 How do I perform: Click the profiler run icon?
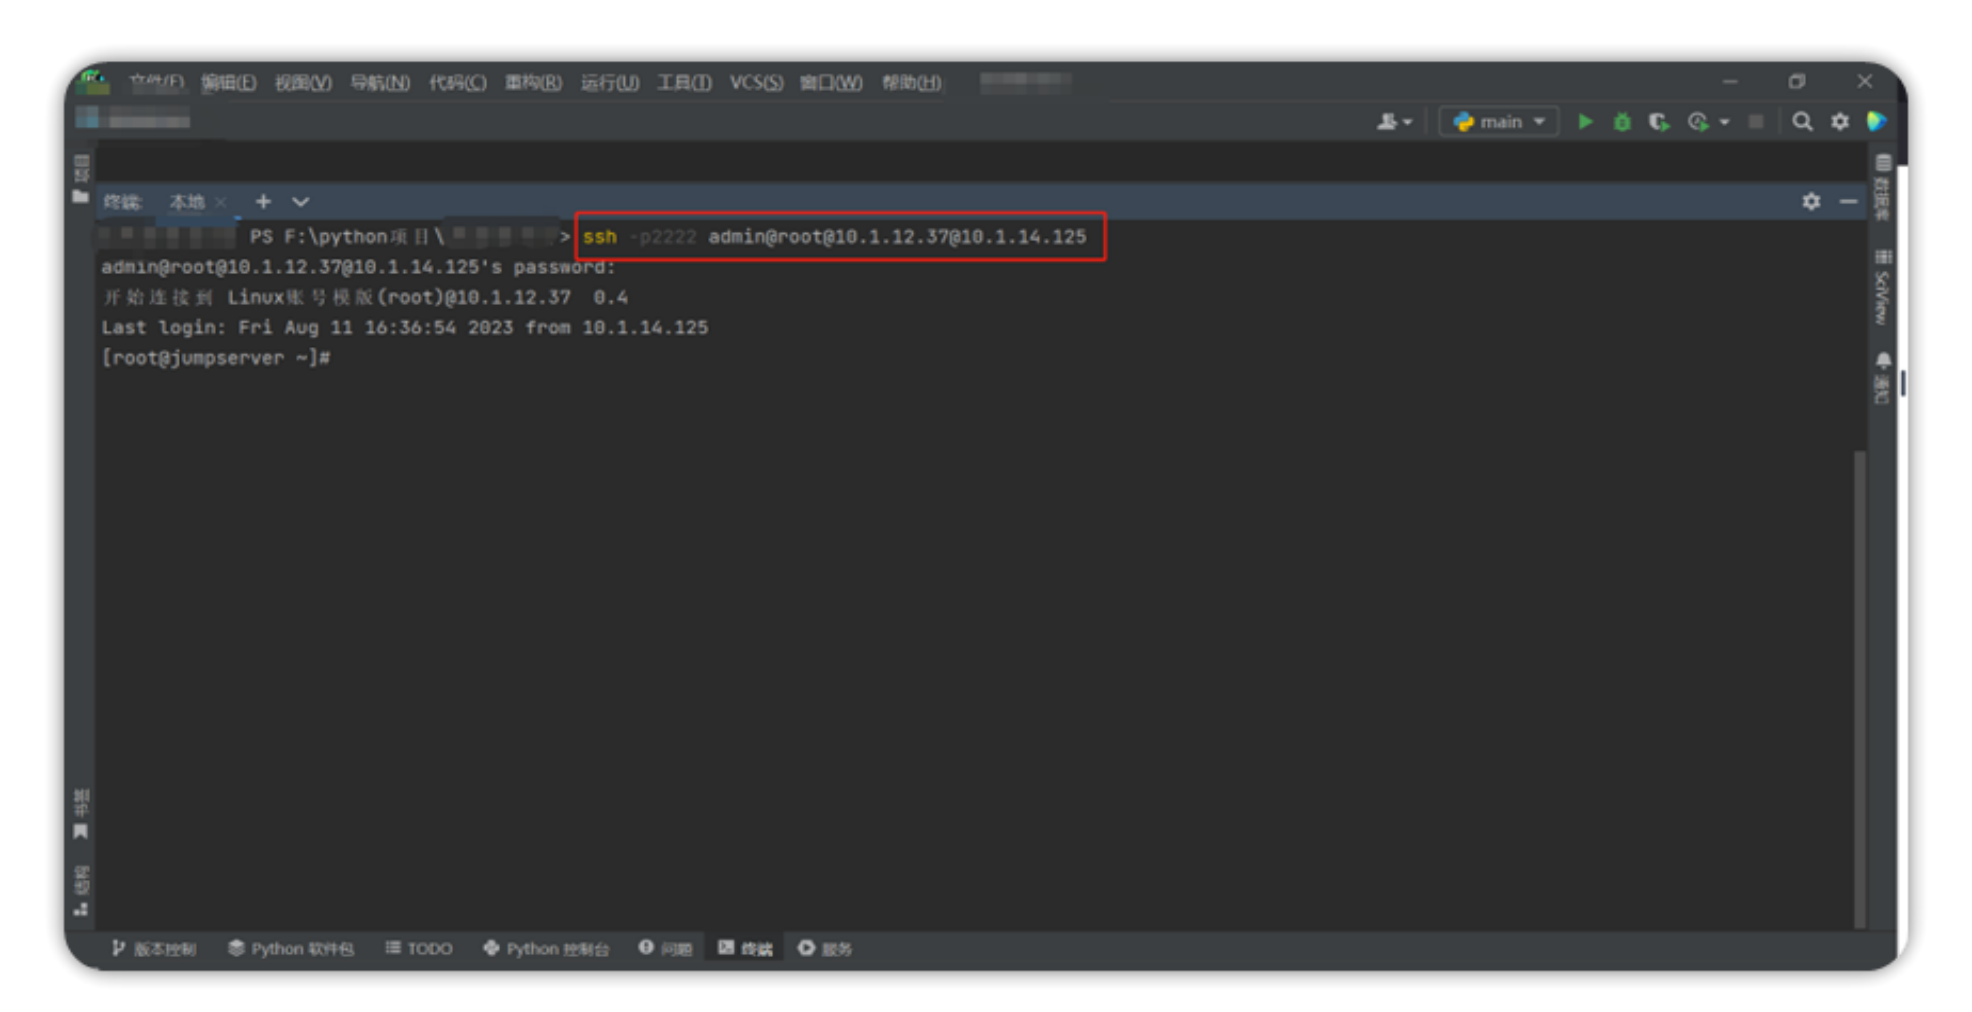1698,122
